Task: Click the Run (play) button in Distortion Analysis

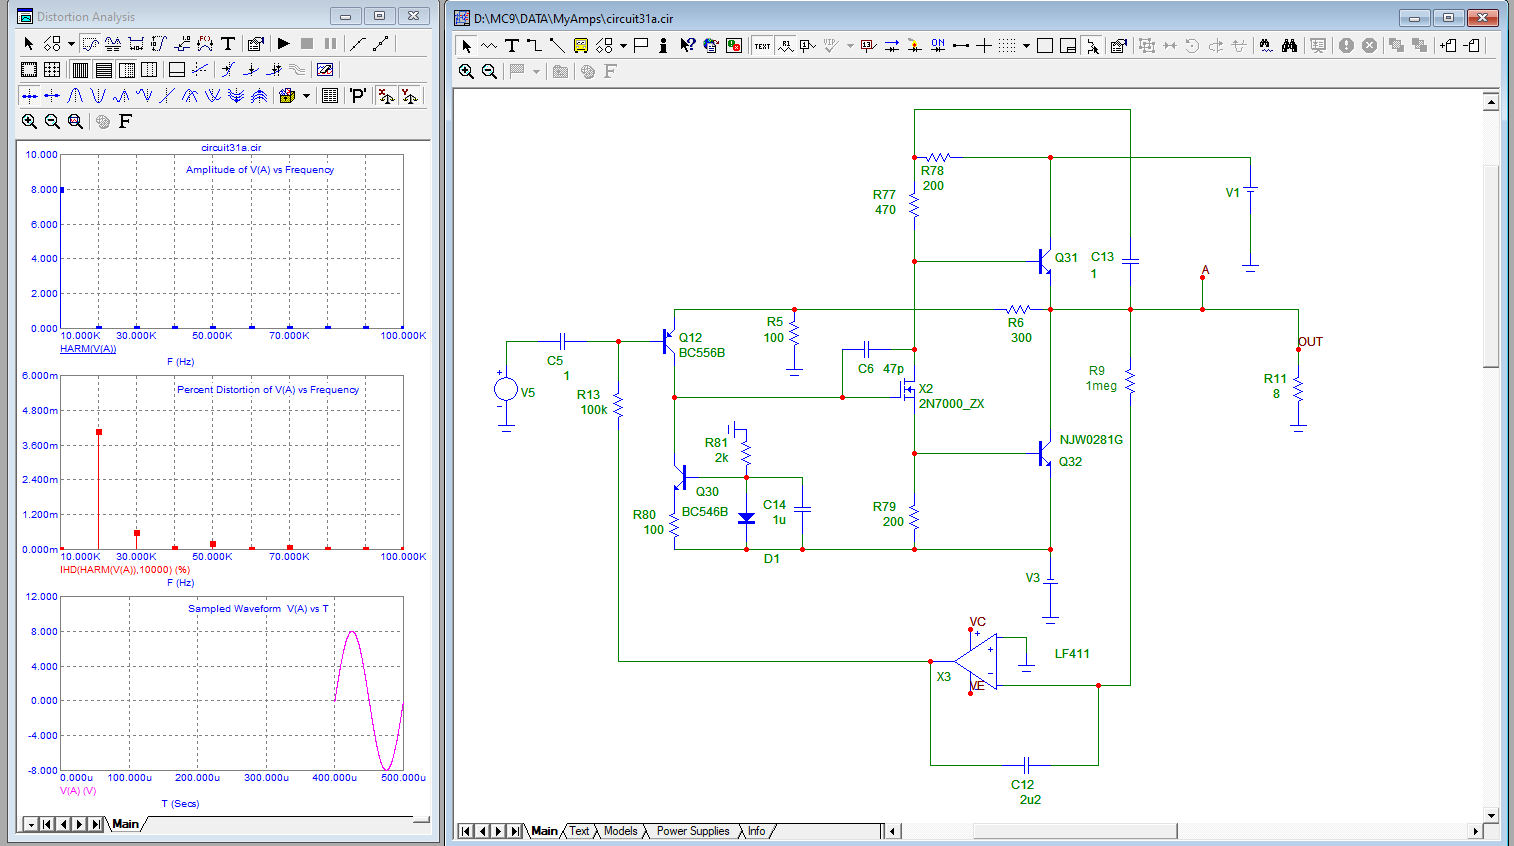Action: (x=284, y=44)
